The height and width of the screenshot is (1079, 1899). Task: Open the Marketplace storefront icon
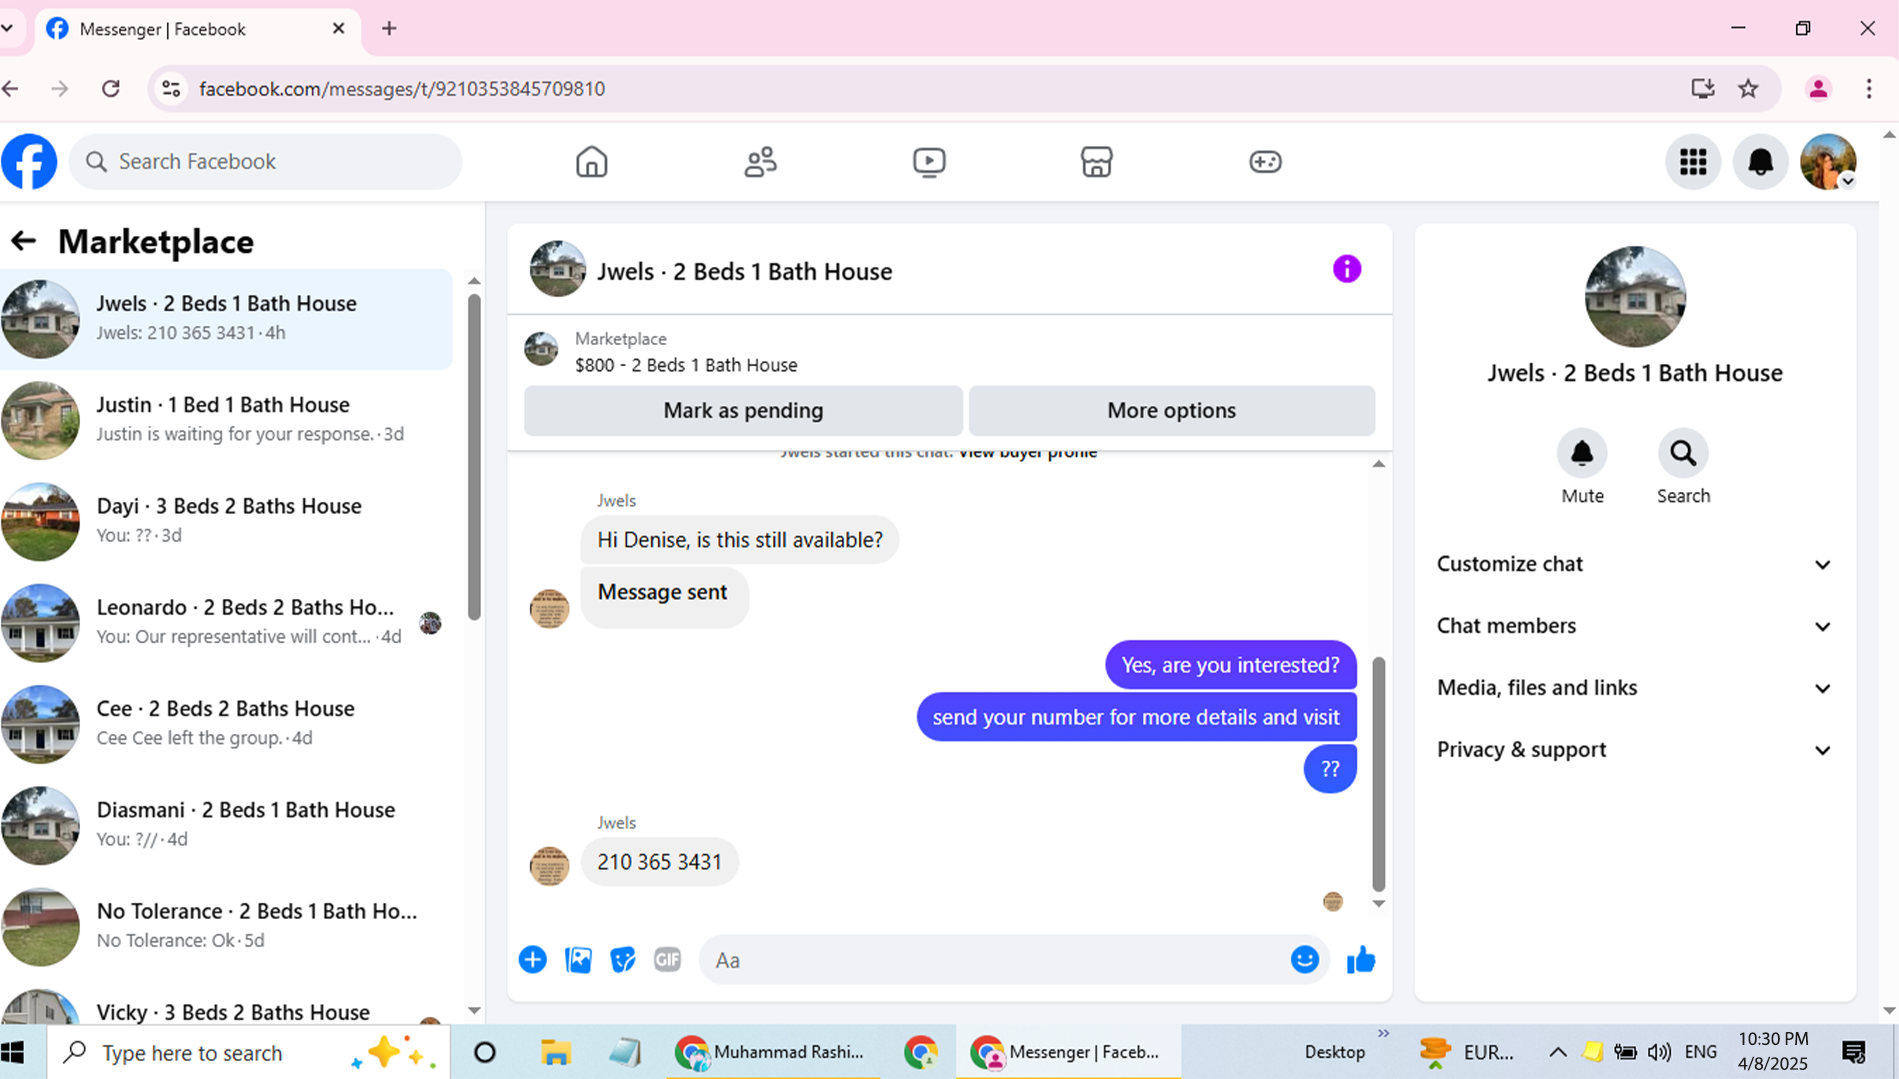[1096, 161]
